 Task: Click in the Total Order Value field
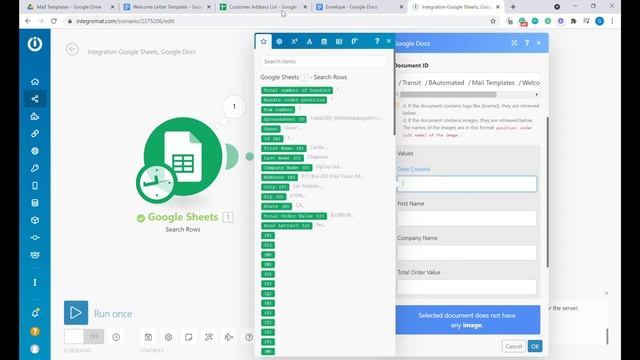(x=467, y=287)
